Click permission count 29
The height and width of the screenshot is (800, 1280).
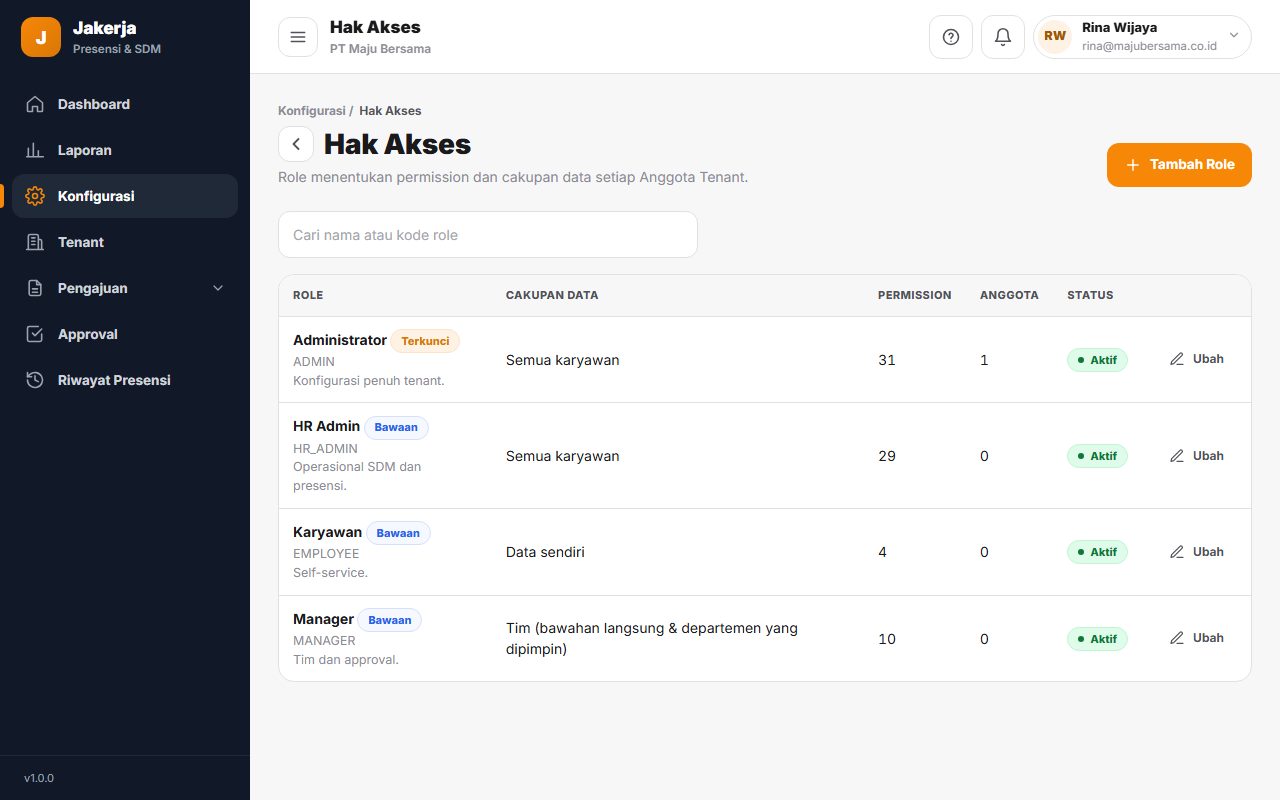887,456
